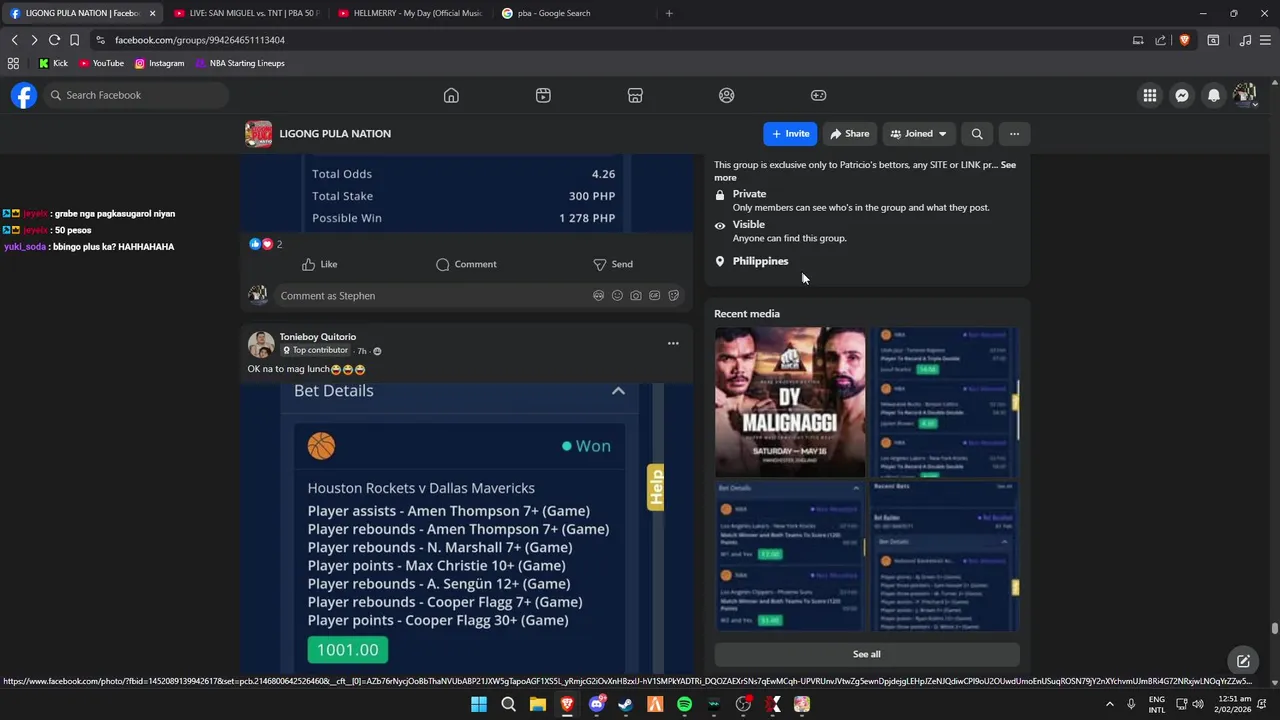Screen dimensions: 1280x720
Task: Open taskbar Search
Action: [x=508, y=704]
